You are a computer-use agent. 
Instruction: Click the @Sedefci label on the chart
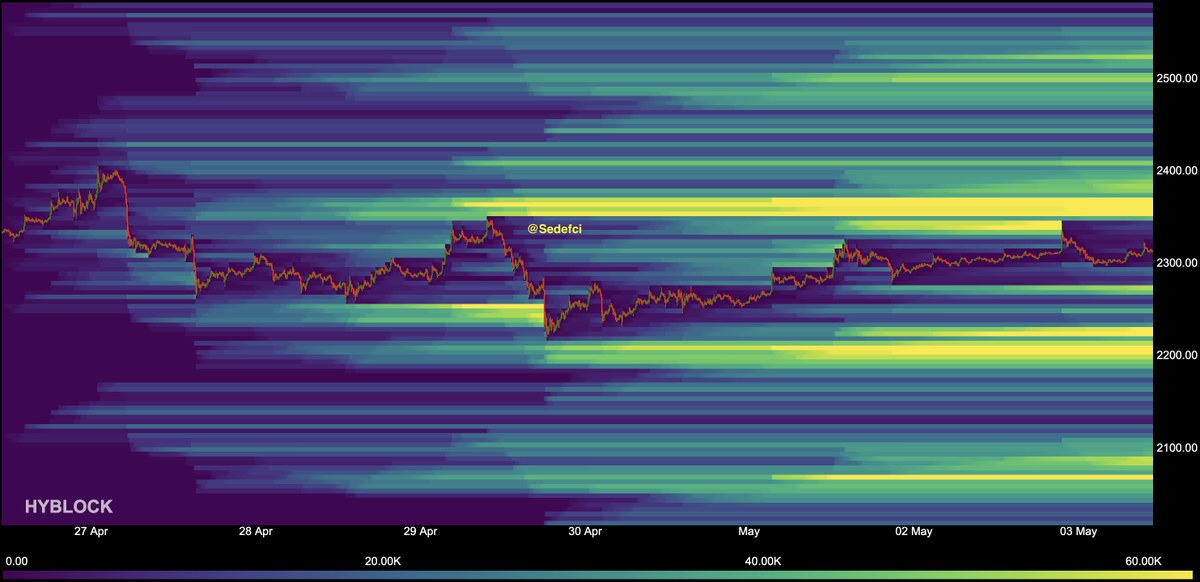coord(555,230)
